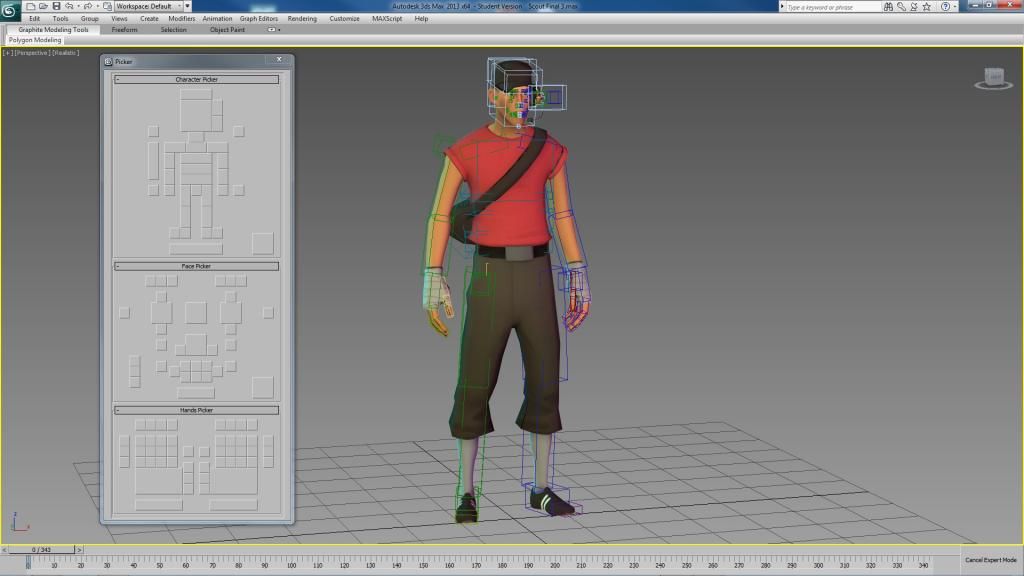Open the Rendering menu
1024x576 pixels.
coord(302,19)
